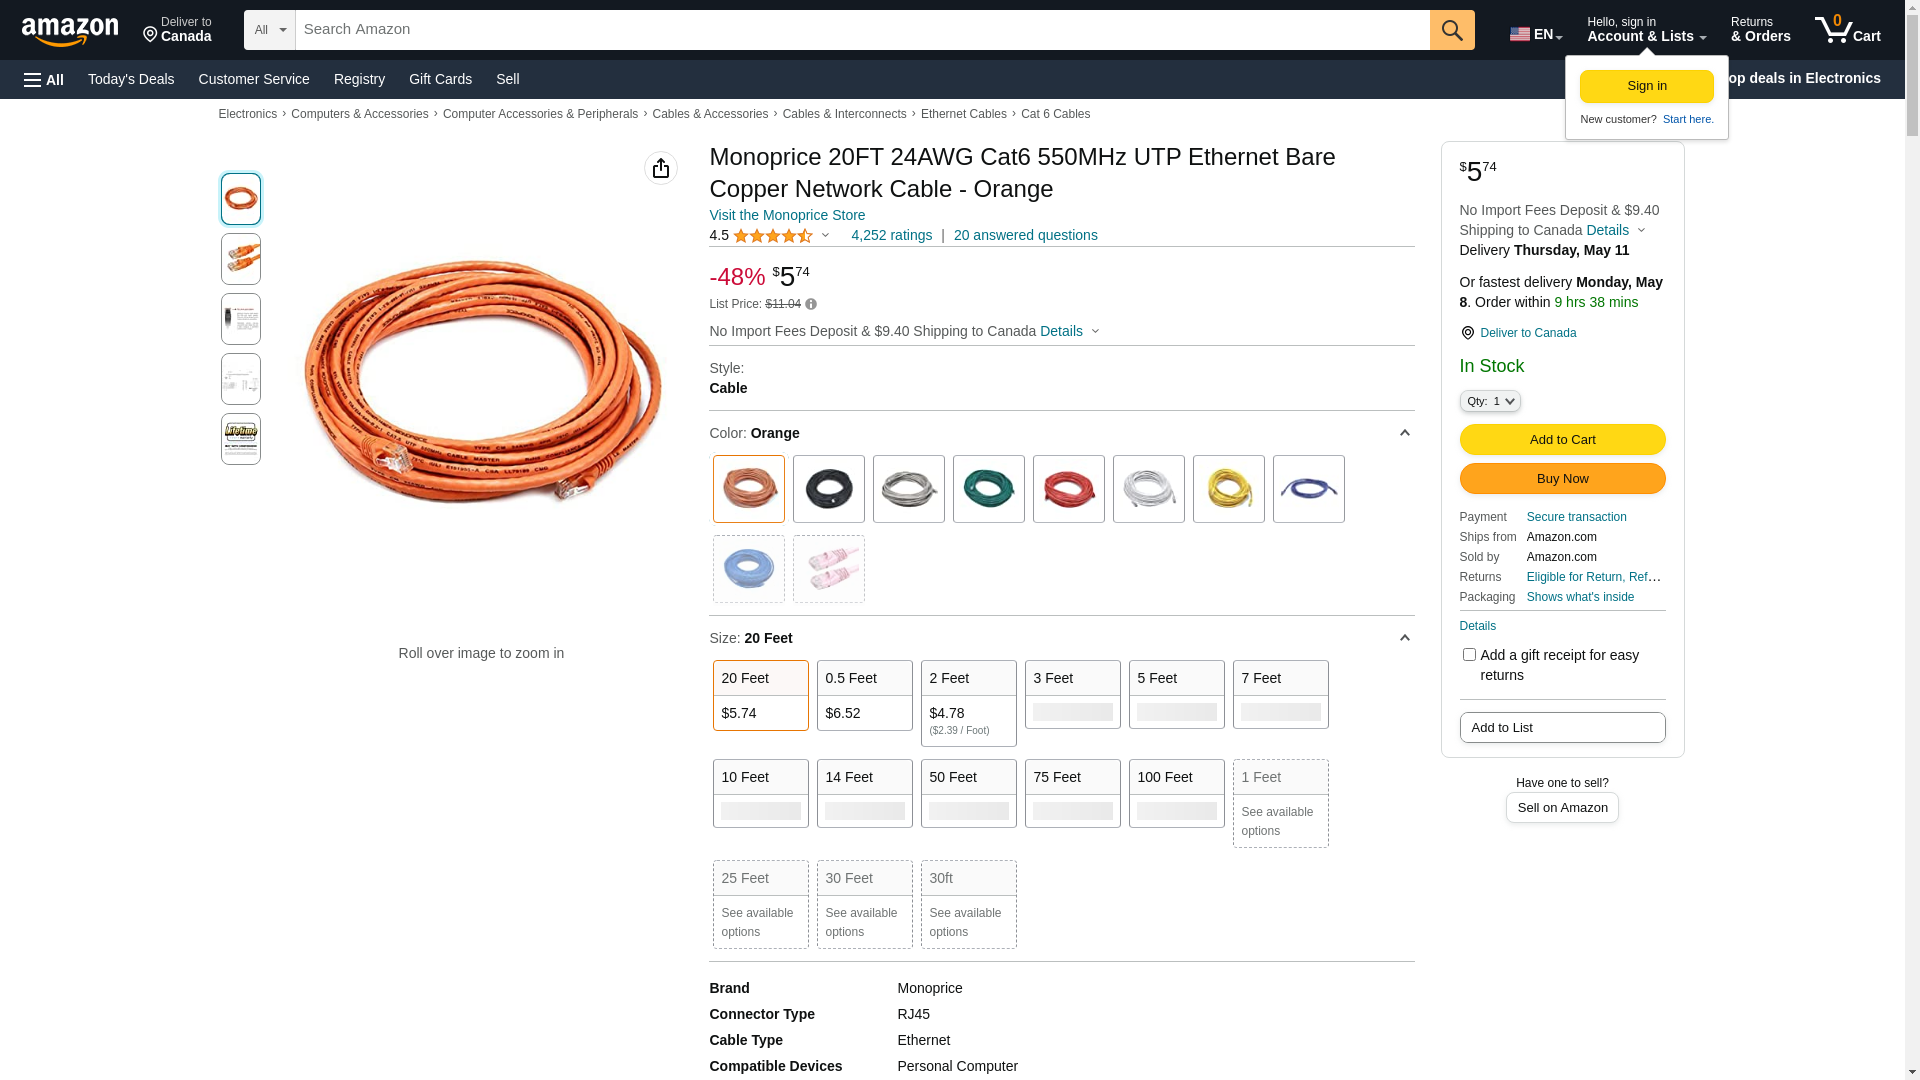Check the gift receipt checkbox
The image size is (1920, 1080).
(x=1469, y=655)
